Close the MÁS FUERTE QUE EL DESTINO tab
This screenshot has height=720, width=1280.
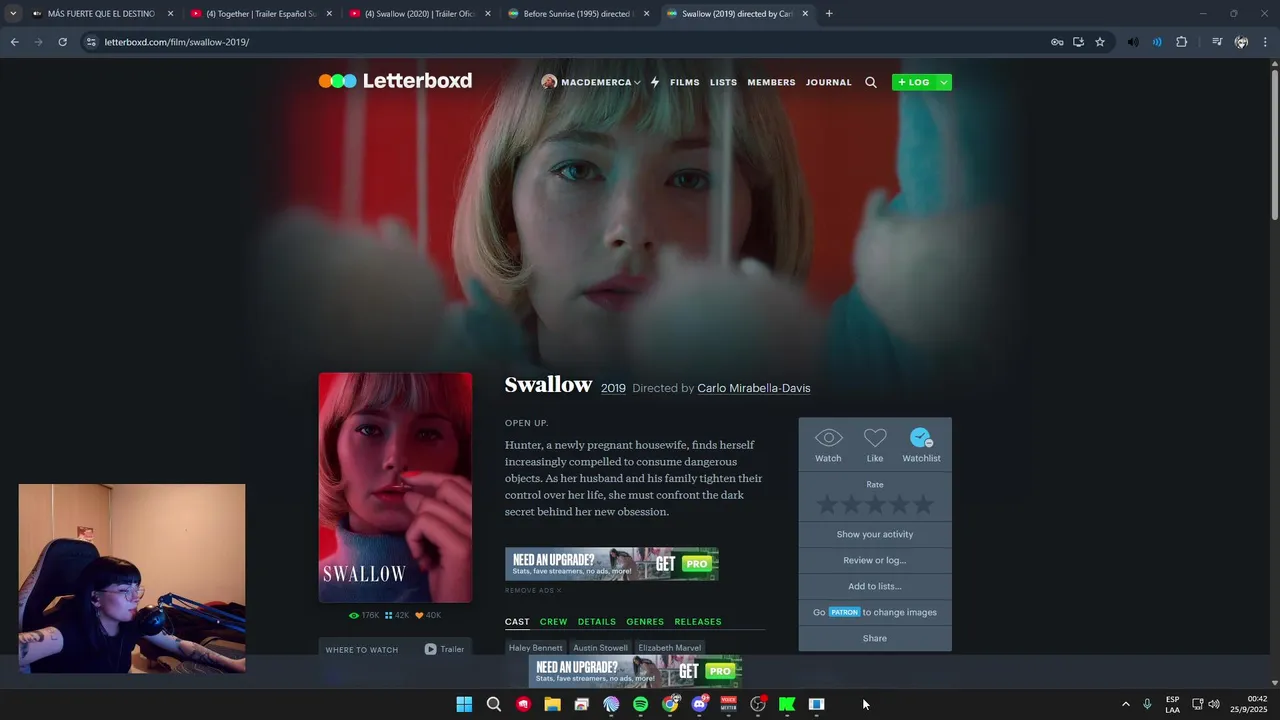[170, 14]
